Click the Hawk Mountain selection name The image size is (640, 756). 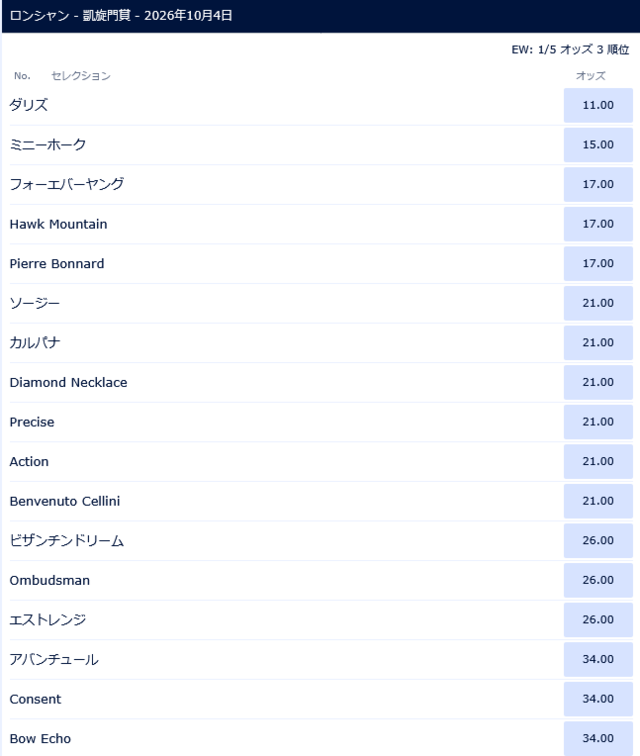coord(58,224)
